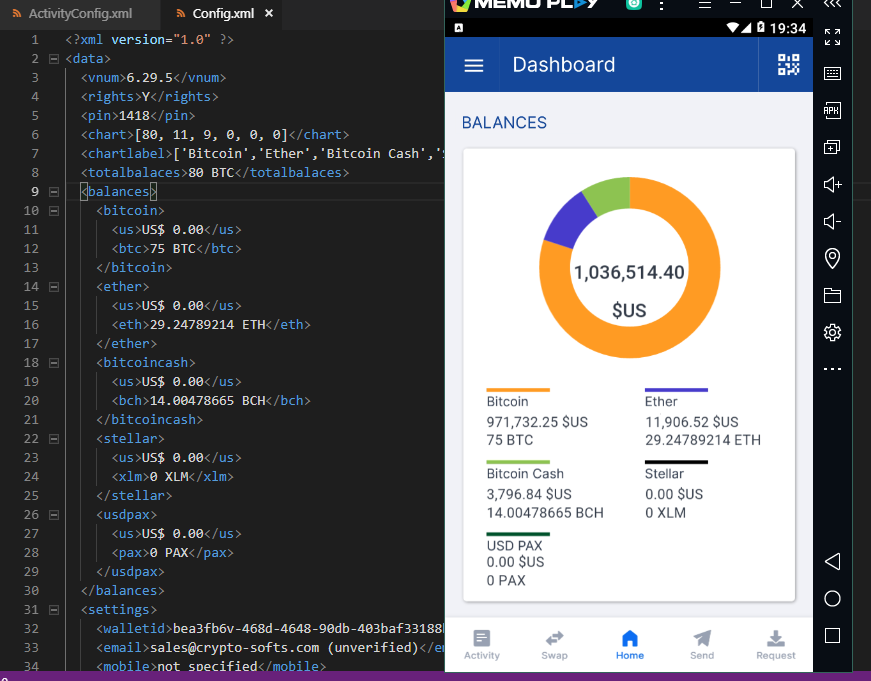Screen dimensions: 871x681
Task: Go to the Send screen
Action: point(702,644)
